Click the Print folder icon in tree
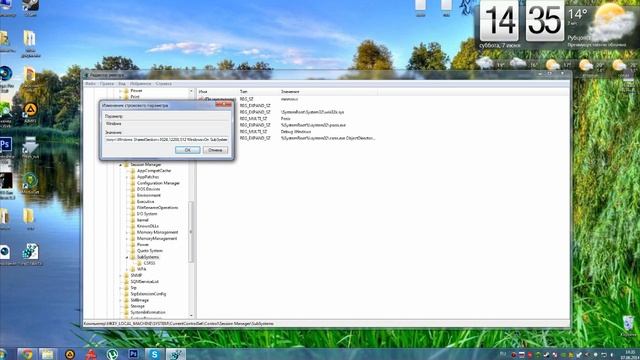Image resolution: width=640 pixels, height=360 pixels. (x=126, y=97)
